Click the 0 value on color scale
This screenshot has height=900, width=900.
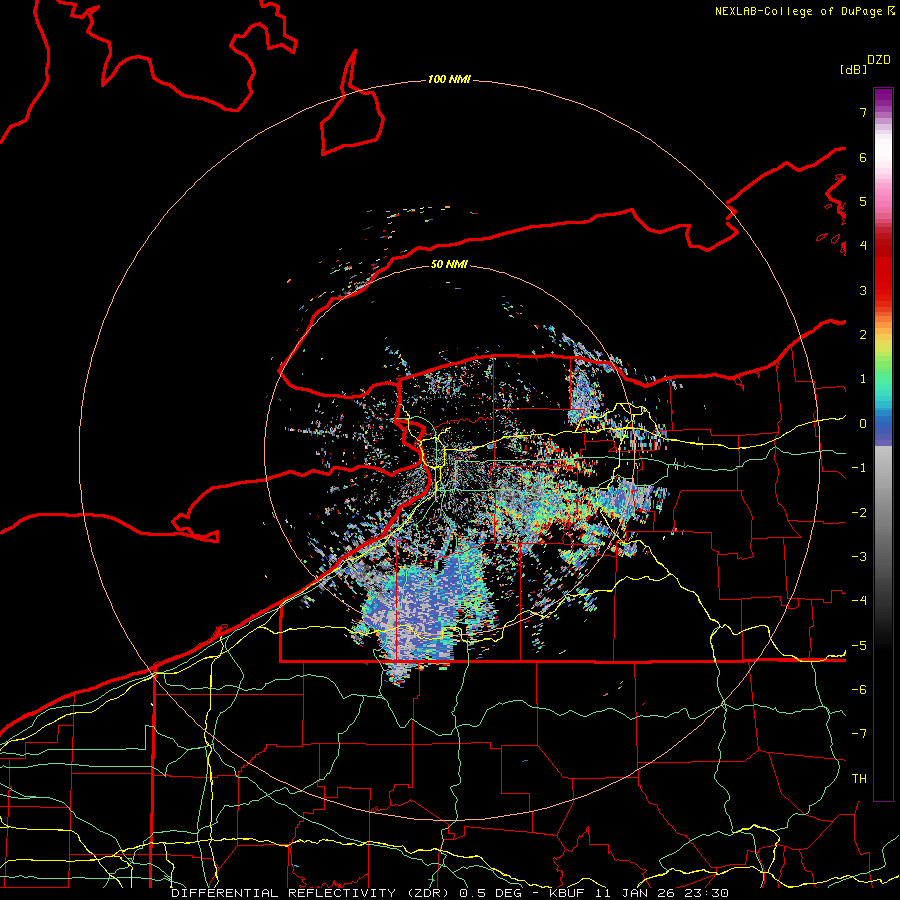click(863, 424)
